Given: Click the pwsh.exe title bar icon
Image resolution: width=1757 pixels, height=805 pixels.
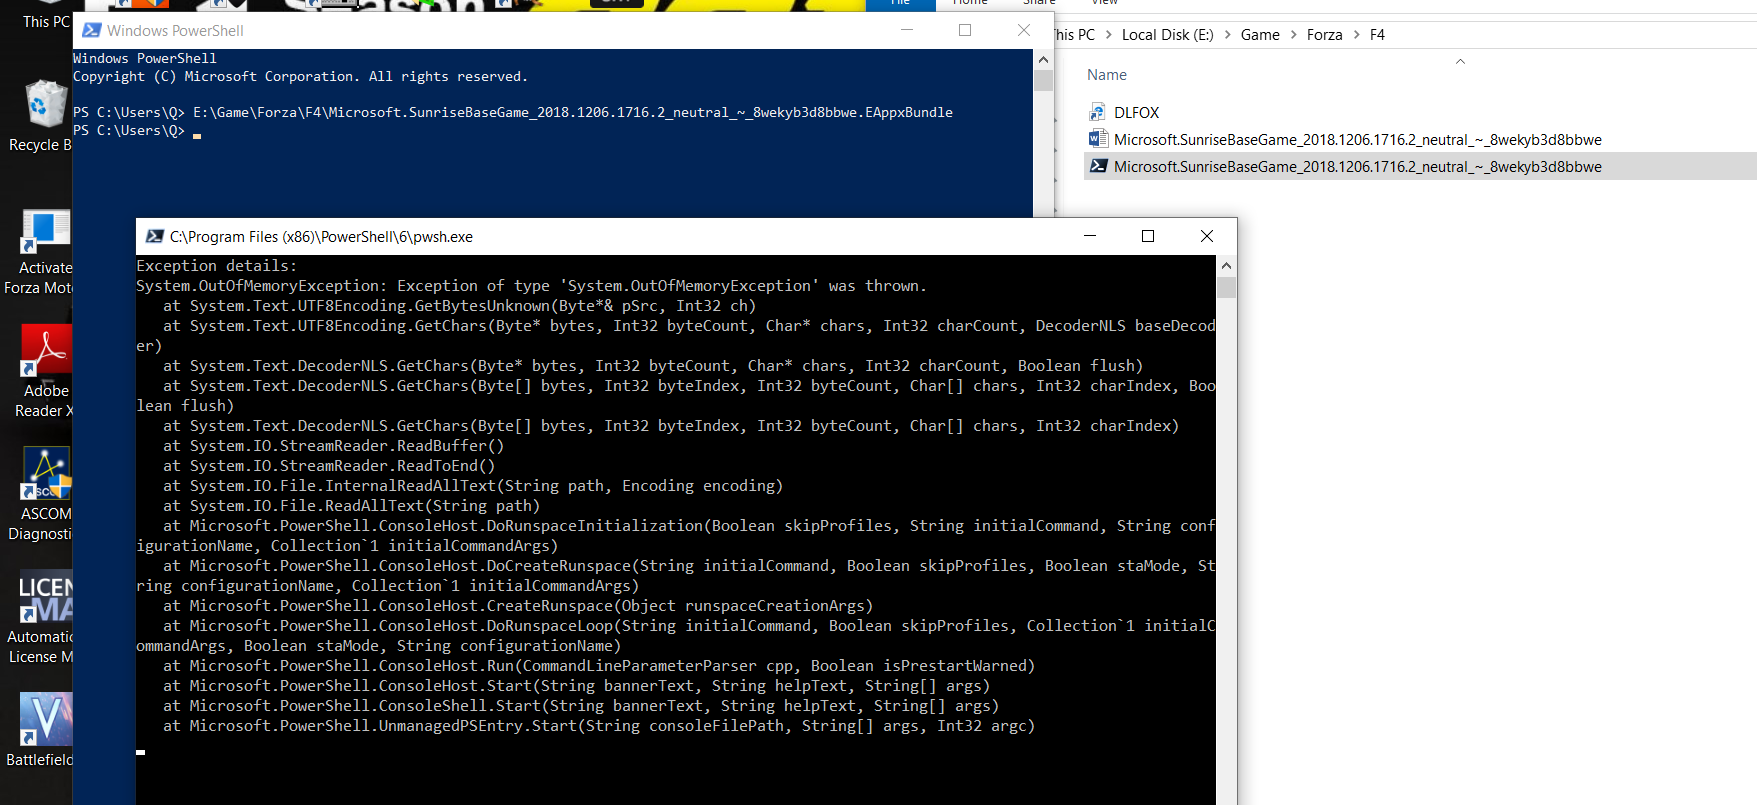Looking at the screenshot, I should pyautogui.click(x=155, y=237).
